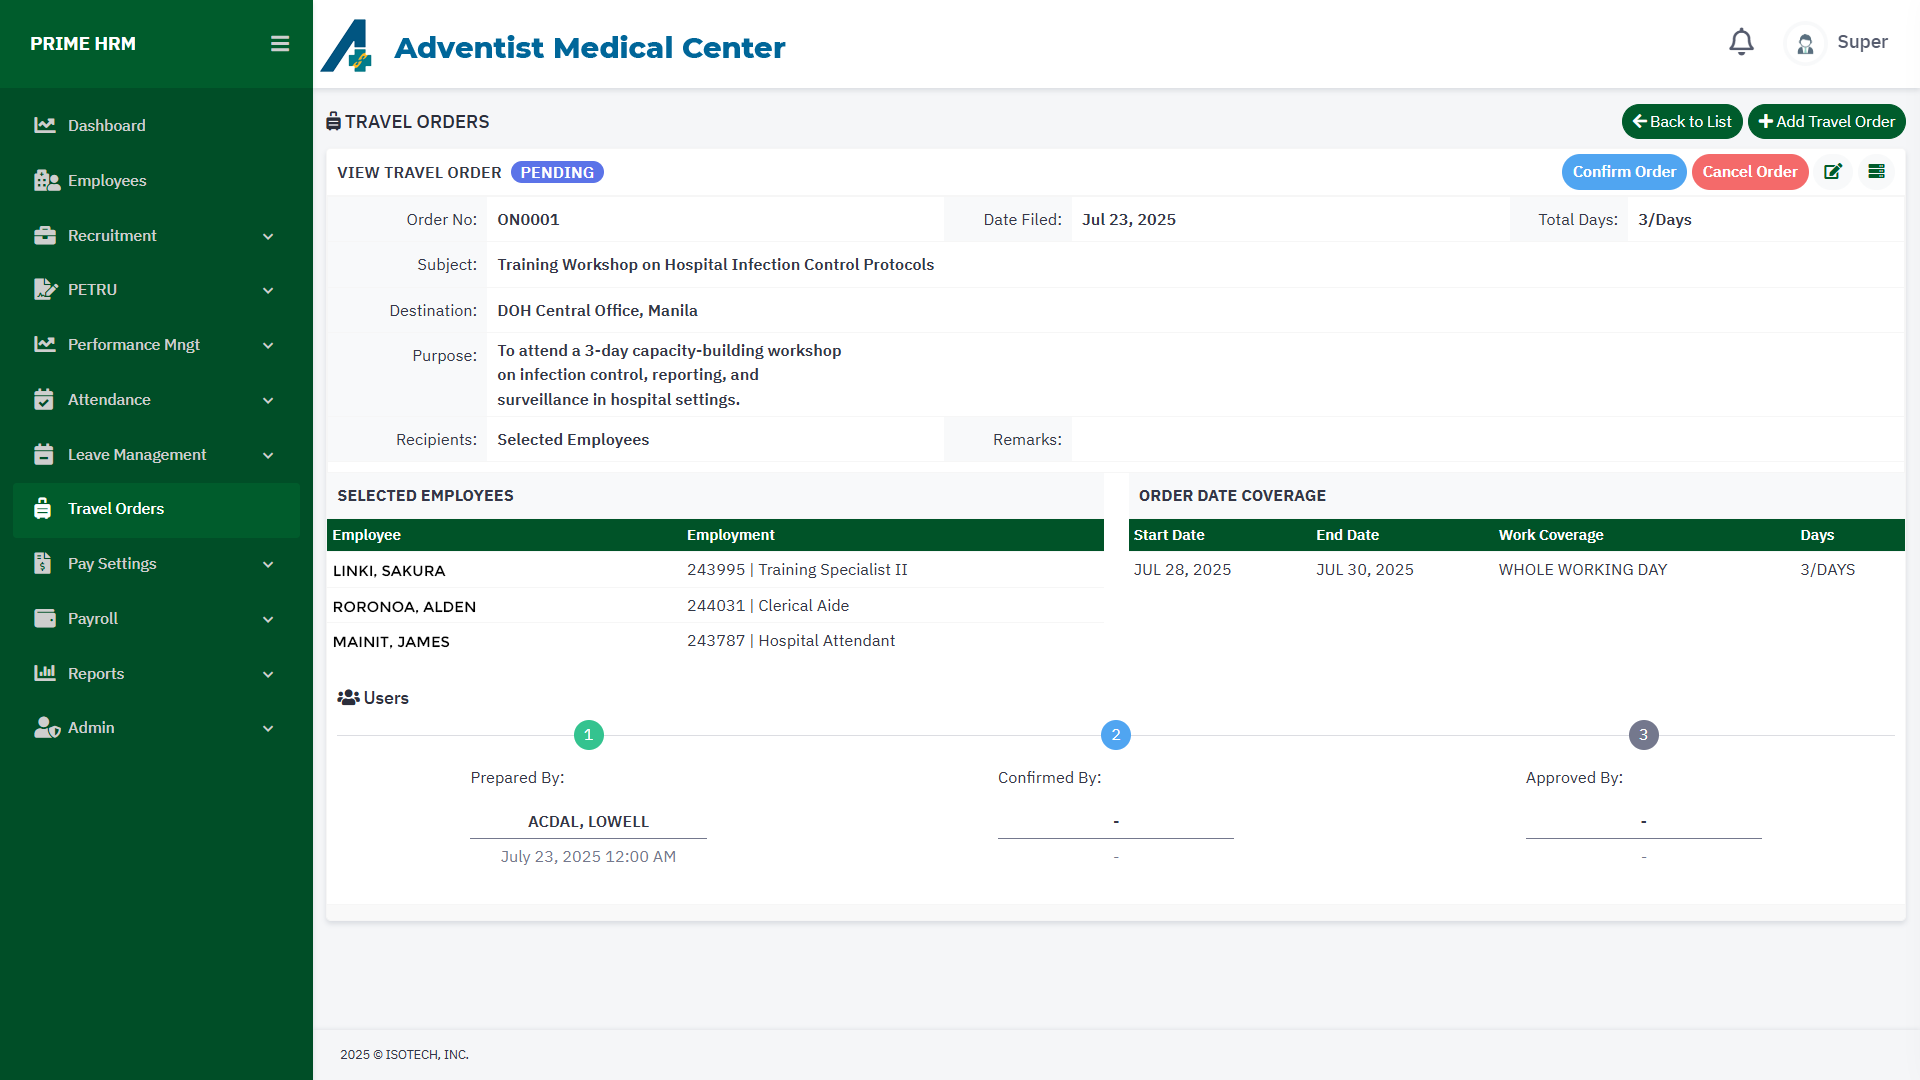Expand the Admin menu chevron

(268, 728)
